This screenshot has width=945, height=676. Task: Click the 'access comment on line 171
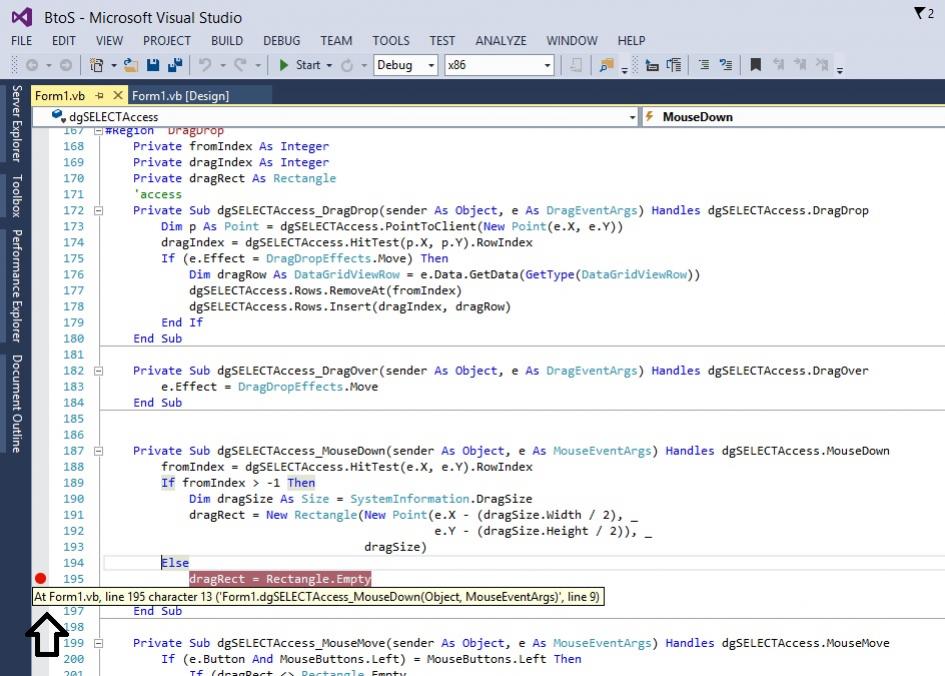[158, 195]
